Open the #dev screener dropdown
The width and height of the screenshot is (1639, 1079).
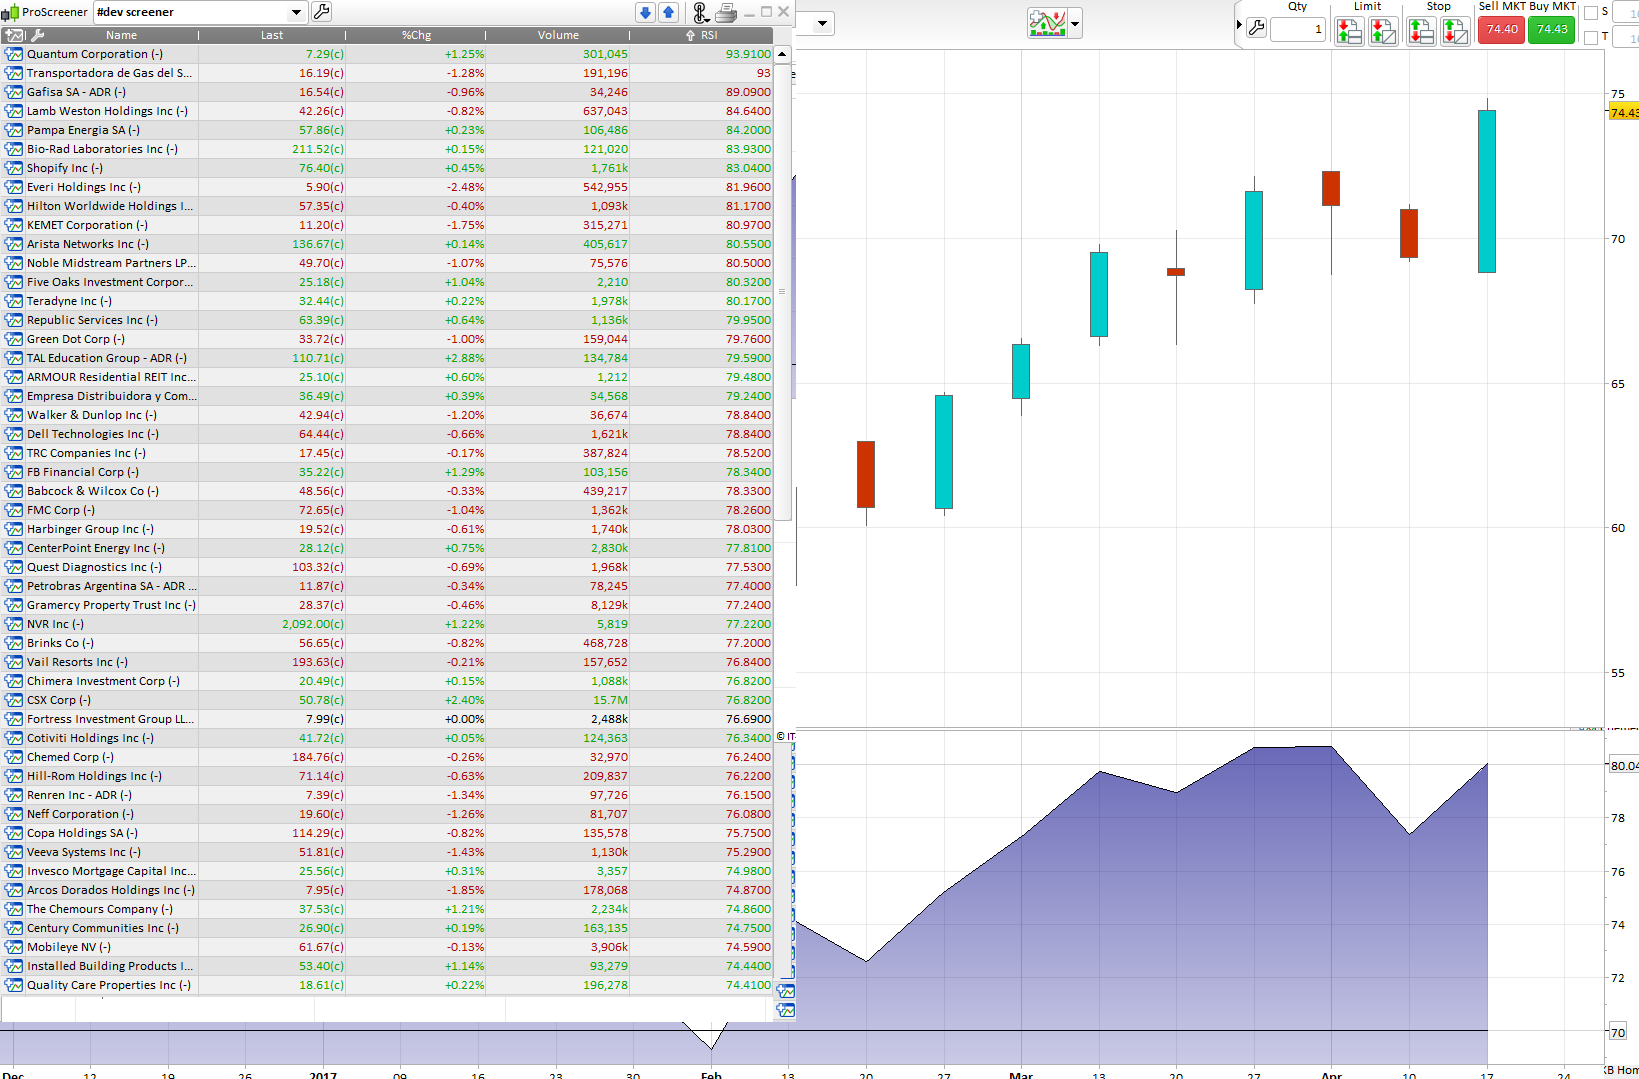296,12
